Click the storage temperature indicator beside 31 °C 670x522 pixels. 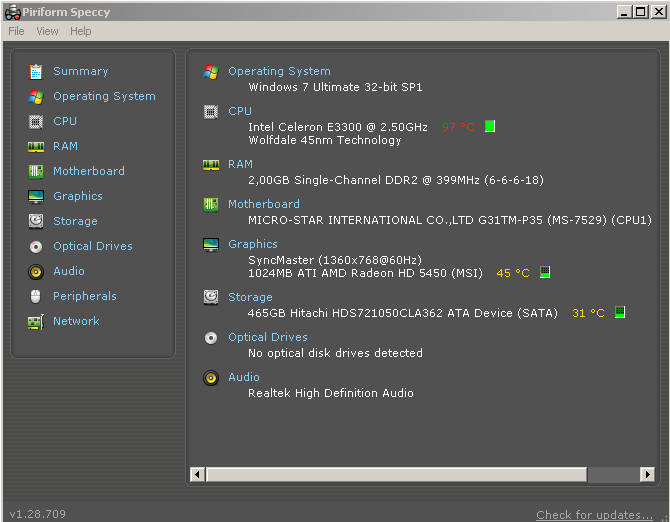click(x=620, y=312)
